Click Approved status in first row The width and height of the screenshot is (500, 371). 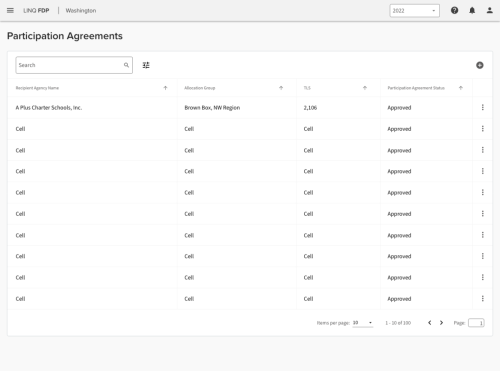coord(399,108)
